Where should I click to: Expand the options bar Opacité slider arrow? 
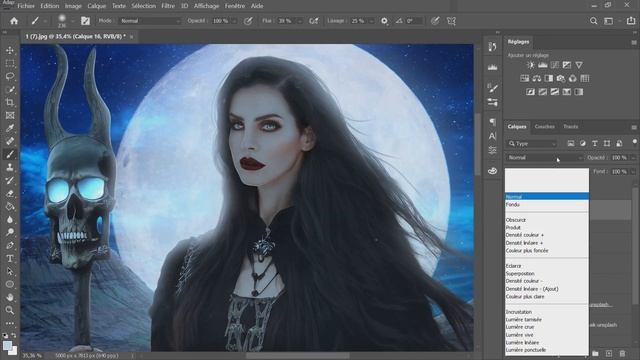point(234,21)
